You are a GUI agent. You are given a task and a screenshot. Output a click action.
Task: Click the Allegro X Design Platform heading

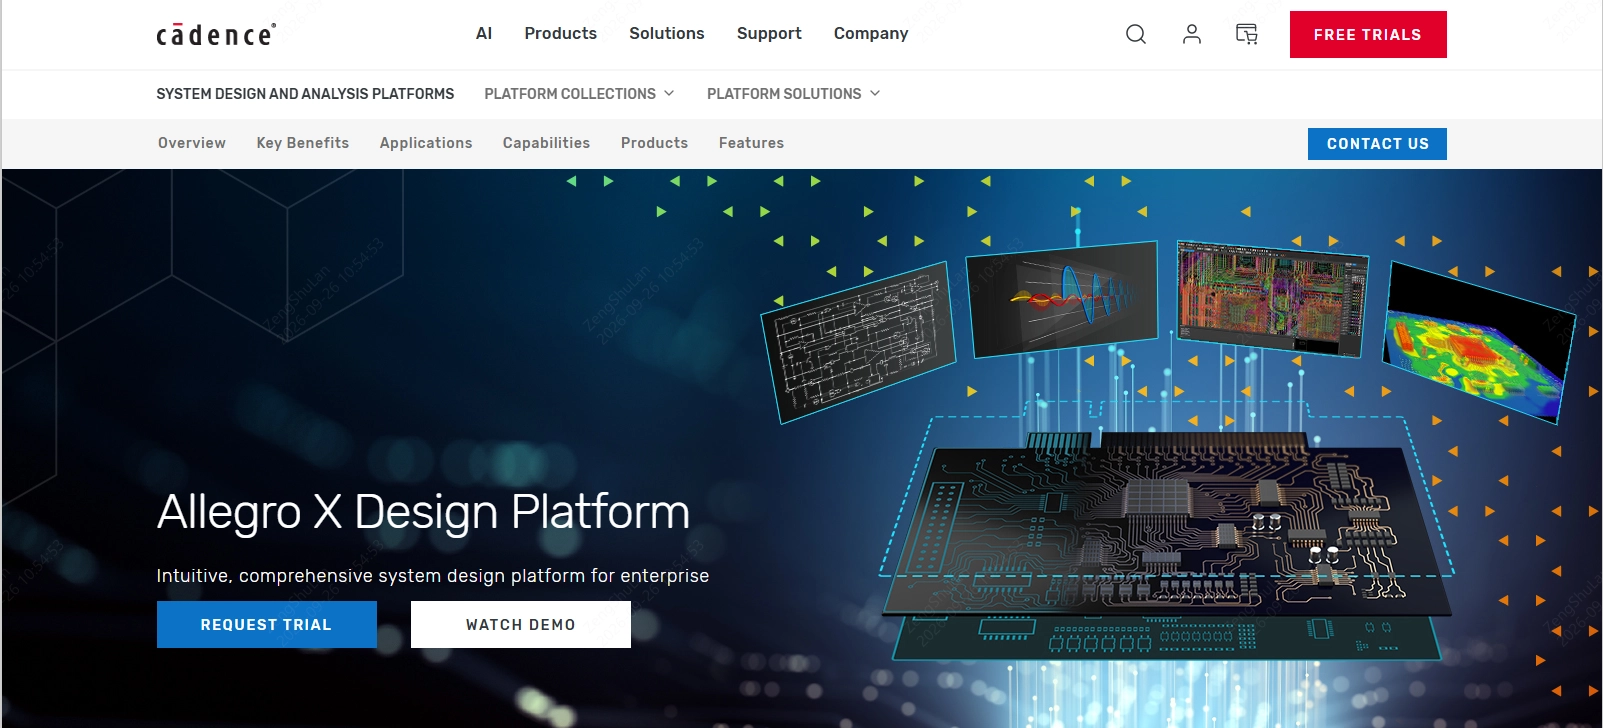pyautogui.click(x=424, y=512)
